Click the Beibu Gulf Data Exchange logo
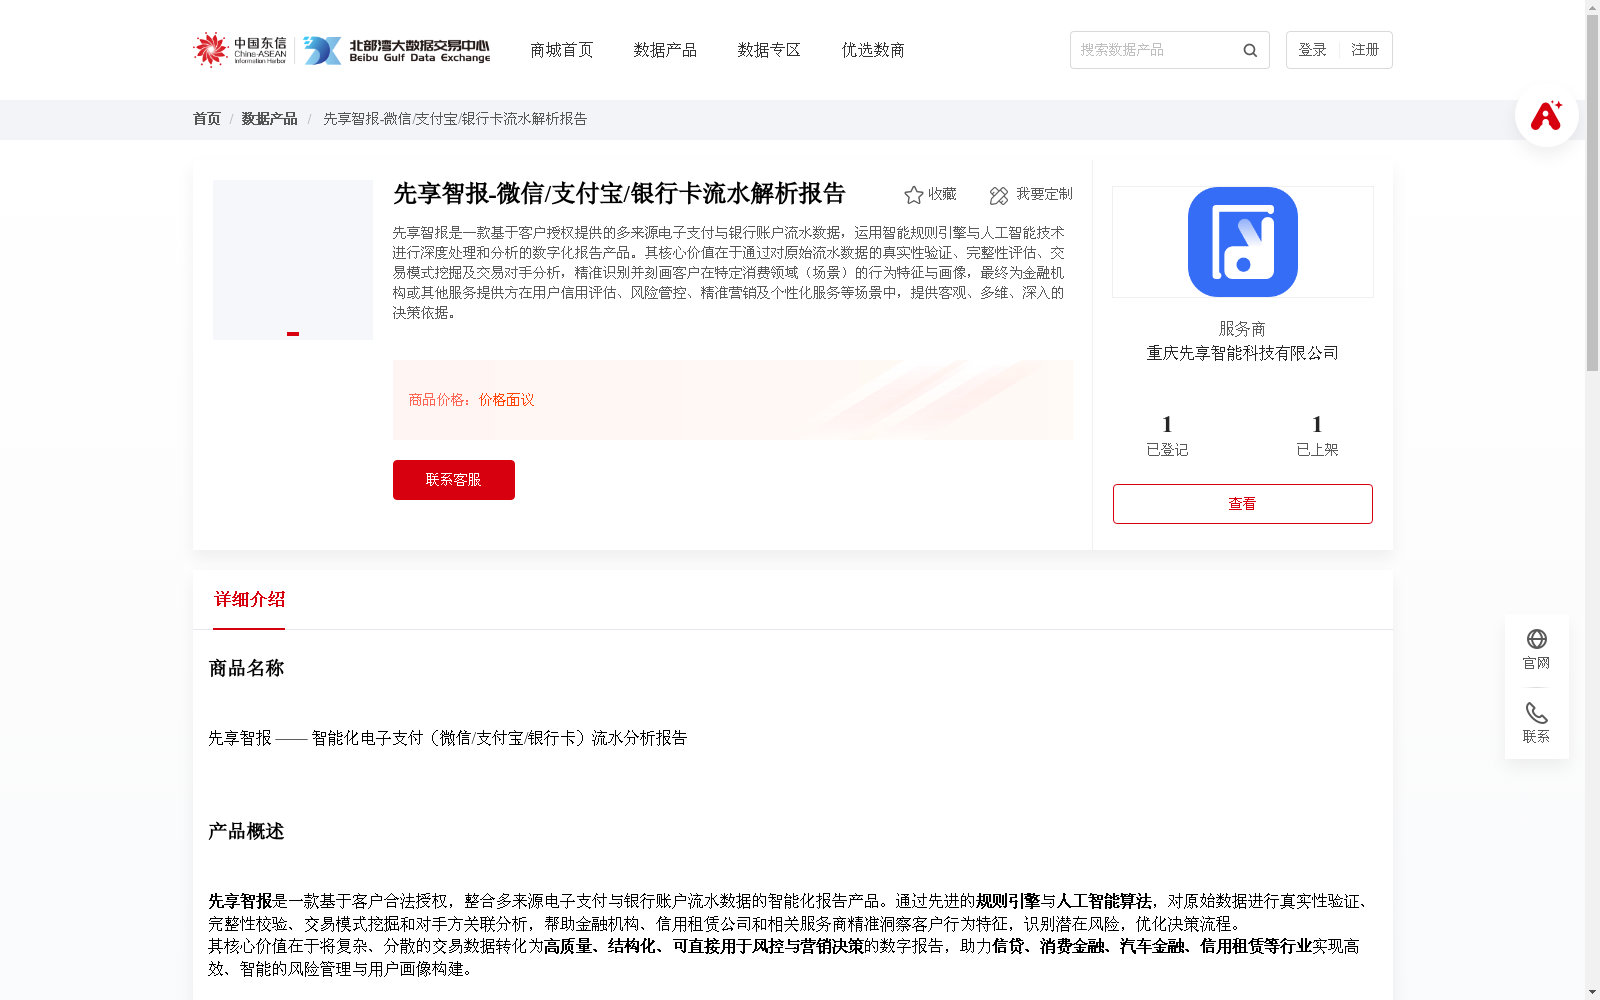 (x=397, y=50)
